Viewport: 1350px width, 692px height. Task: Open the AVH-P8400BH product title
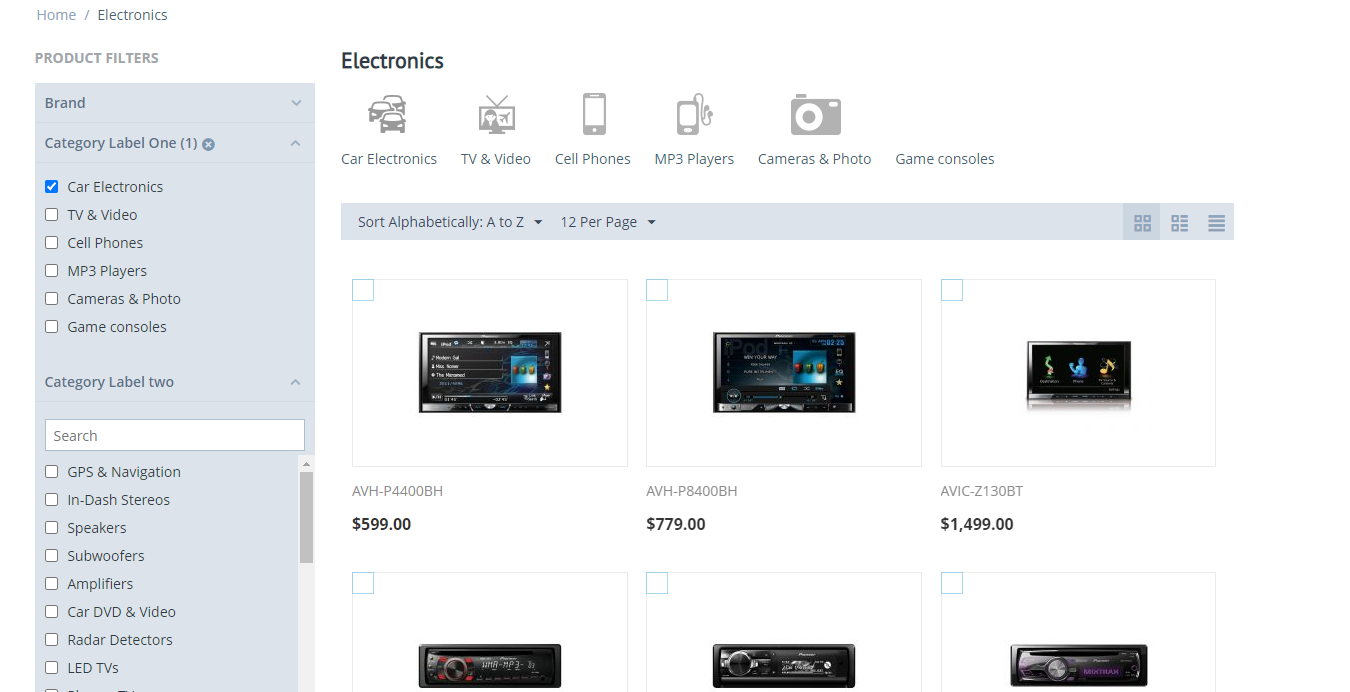tap(692, 491)
